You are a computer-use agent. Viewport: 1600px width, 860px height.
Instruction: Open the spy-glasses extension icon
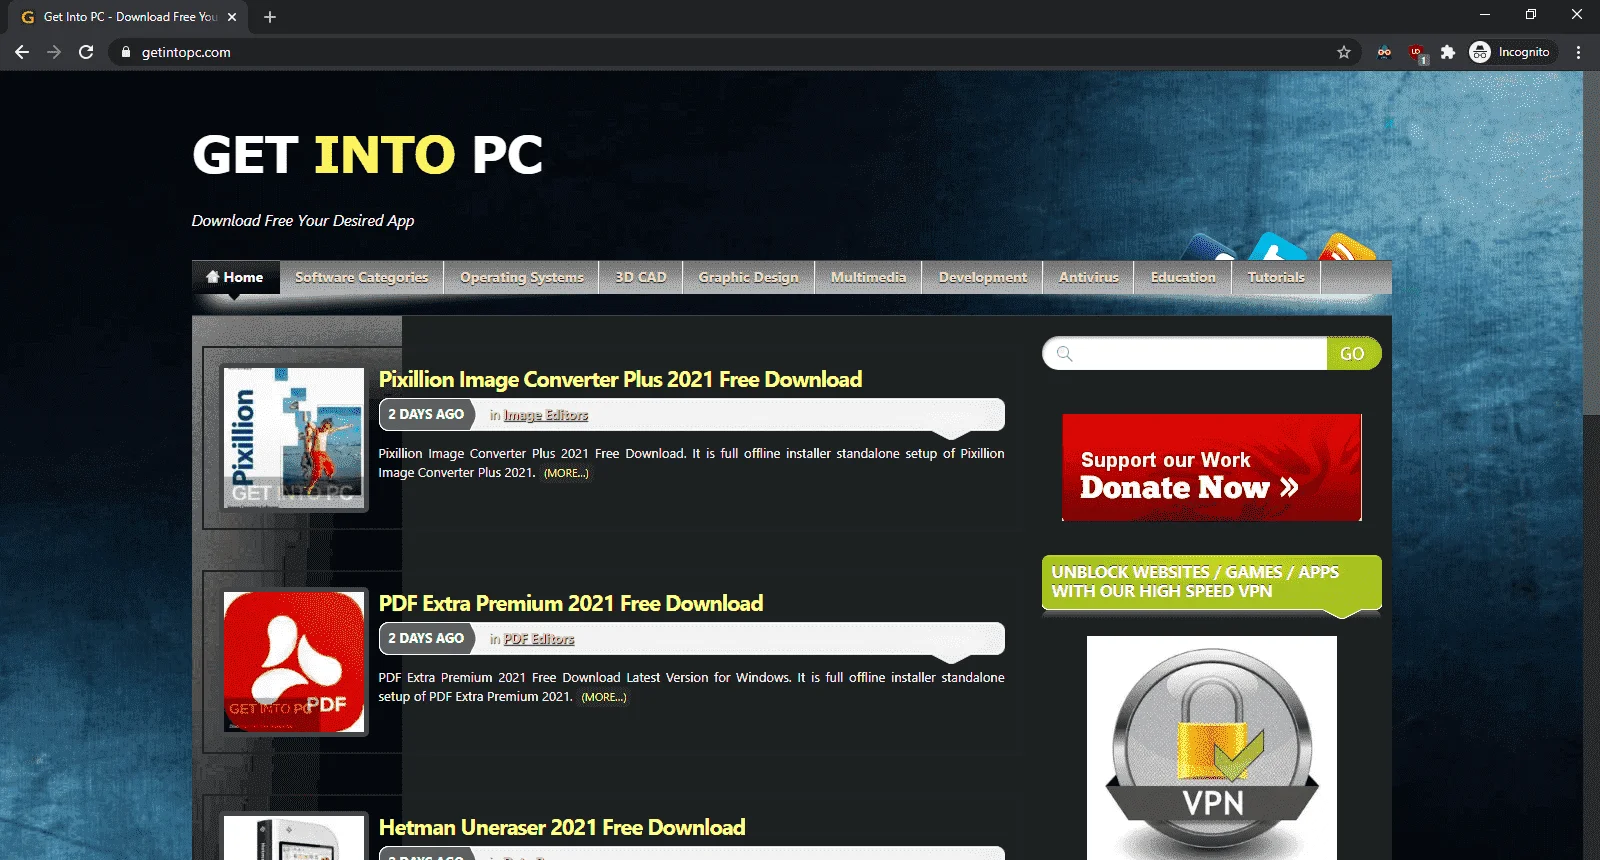coord(1384,52)
